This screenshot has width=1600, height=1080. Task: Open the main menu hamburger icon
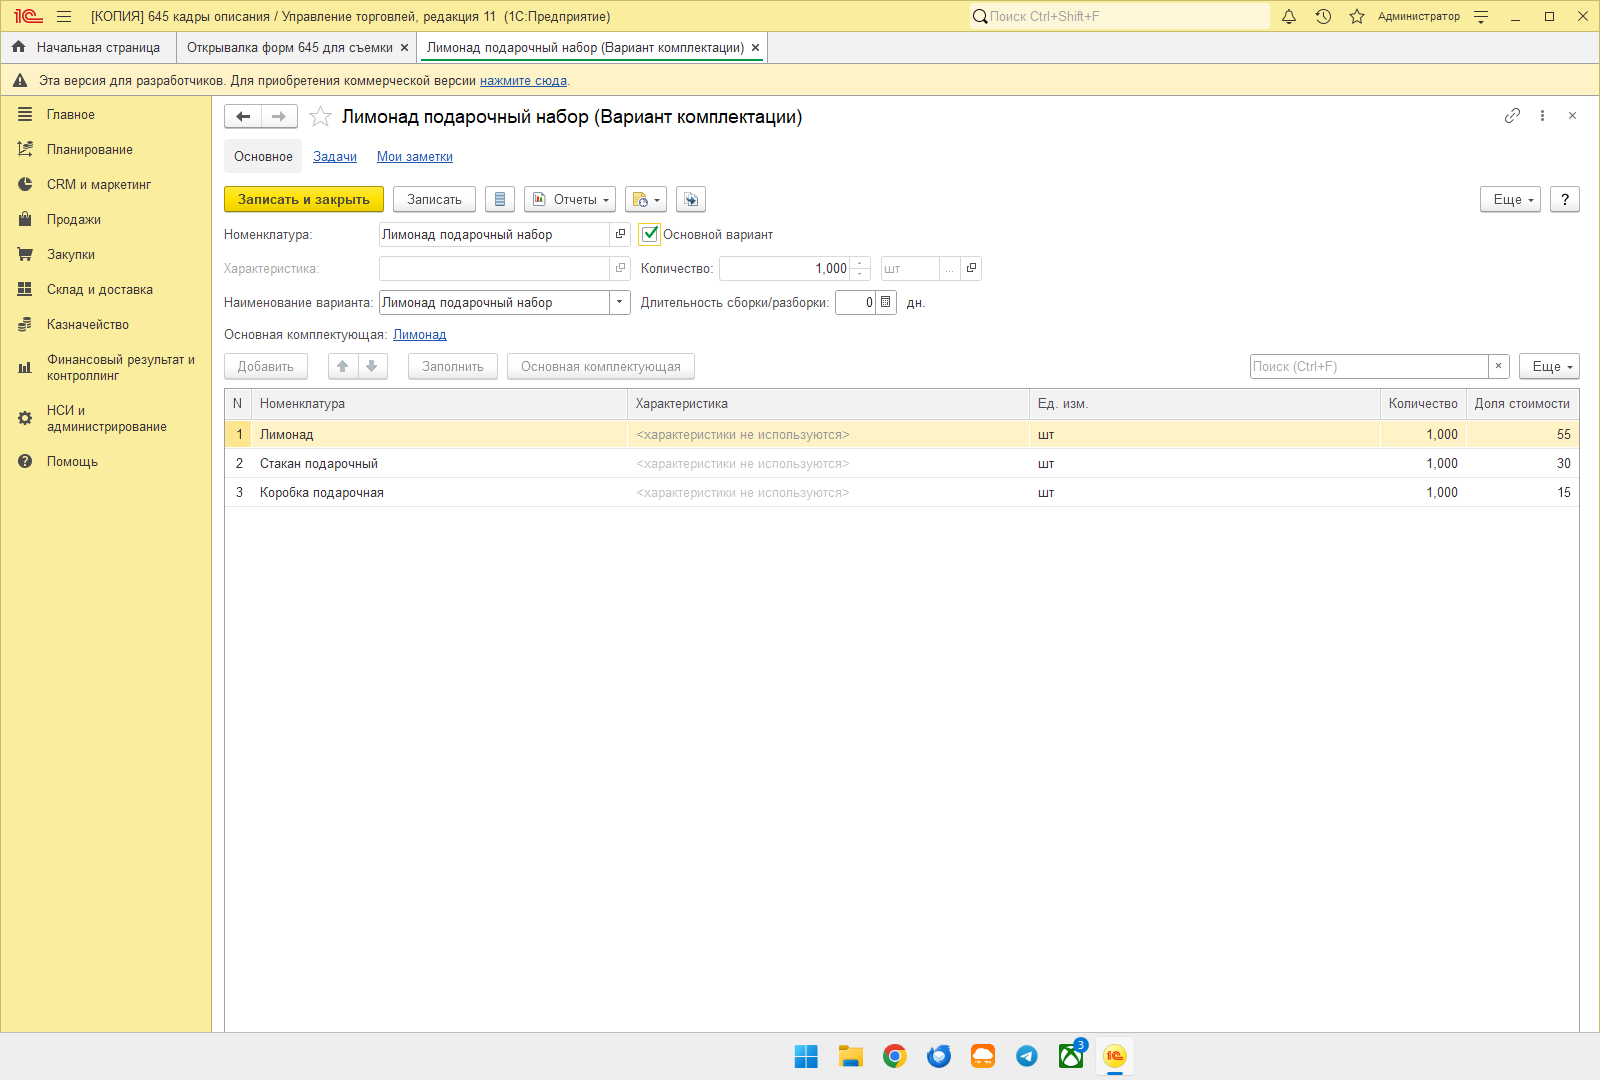tap(64, 16)
